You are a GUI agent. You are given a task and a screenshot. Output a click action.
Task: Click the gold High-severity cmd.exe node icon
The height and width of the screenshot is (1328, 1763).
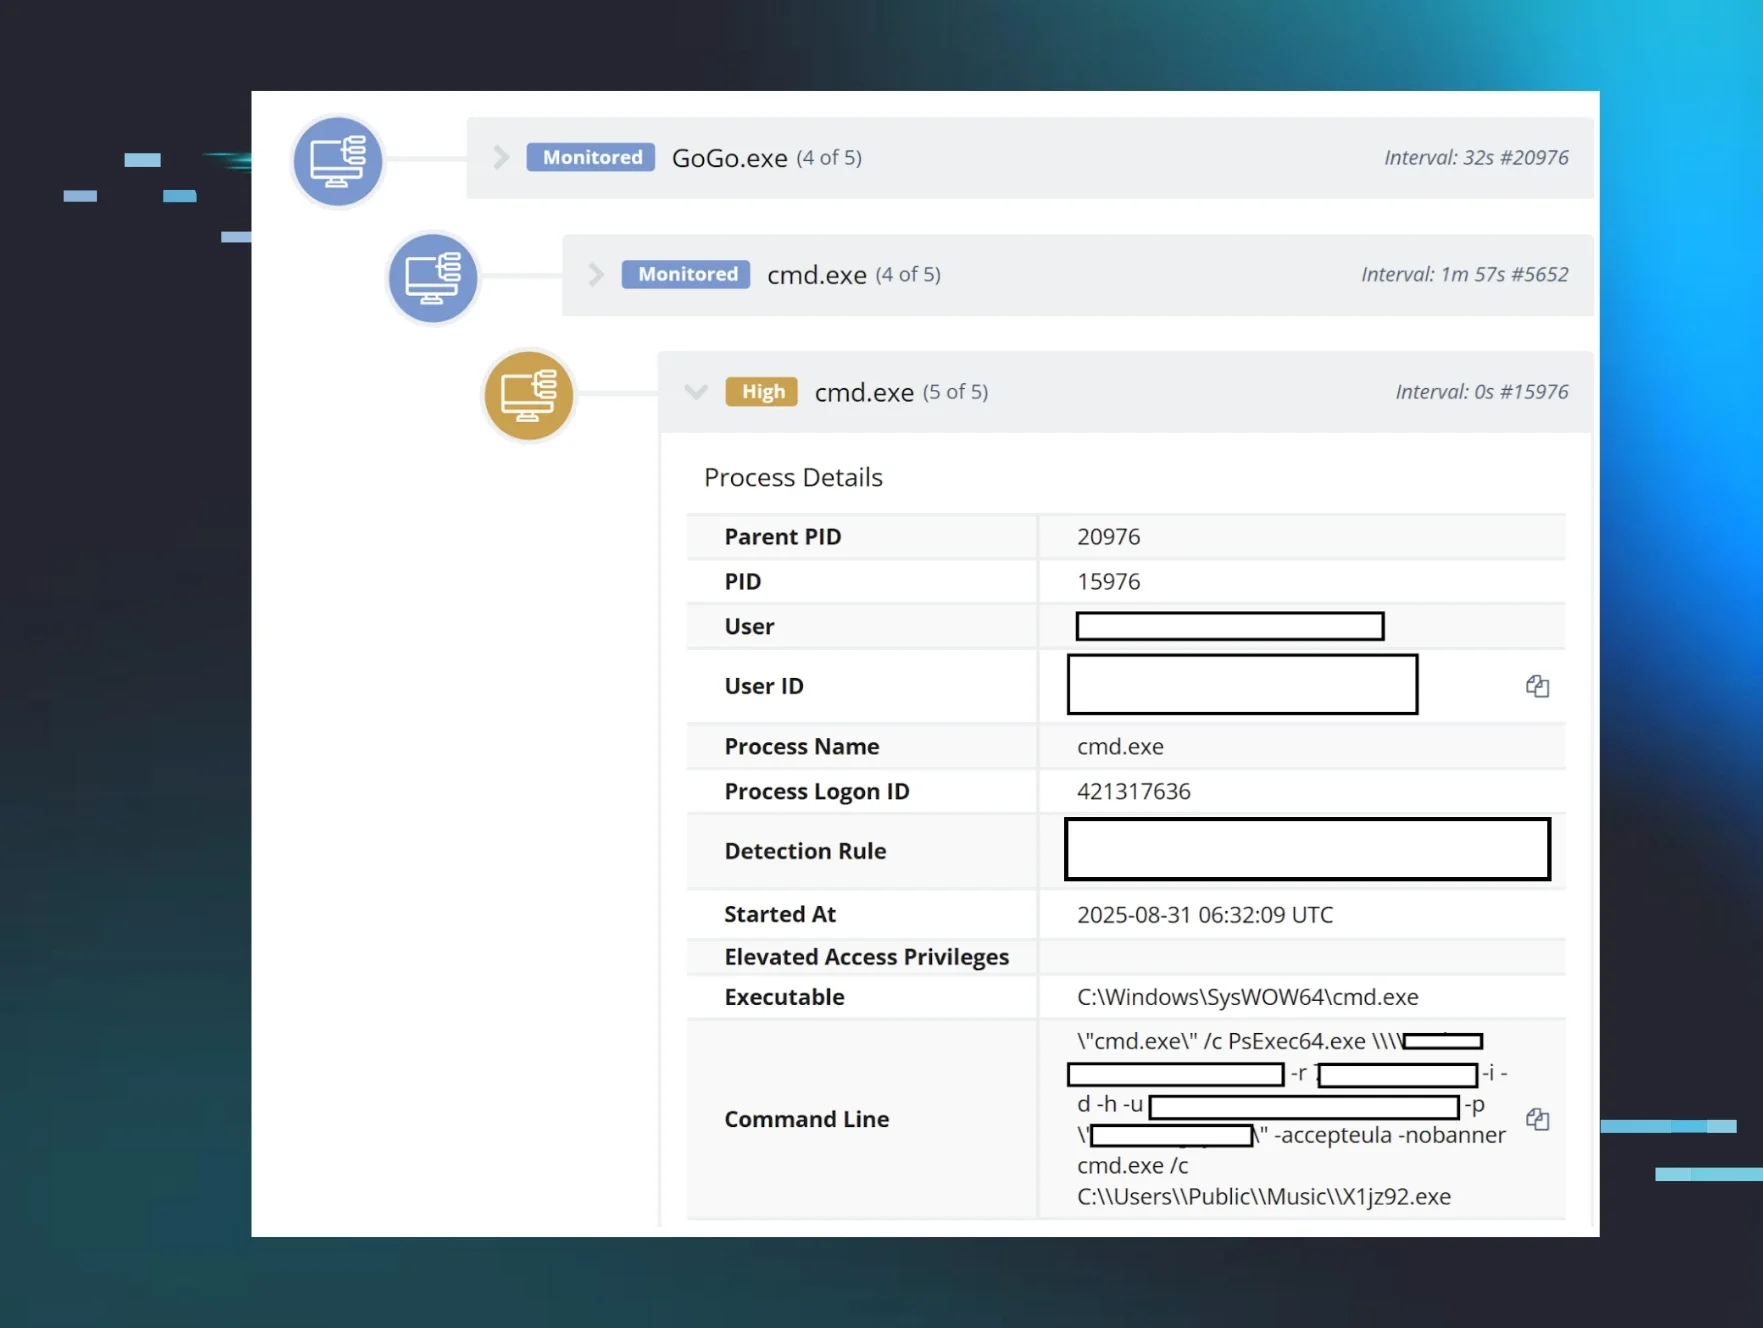(528, 395)
